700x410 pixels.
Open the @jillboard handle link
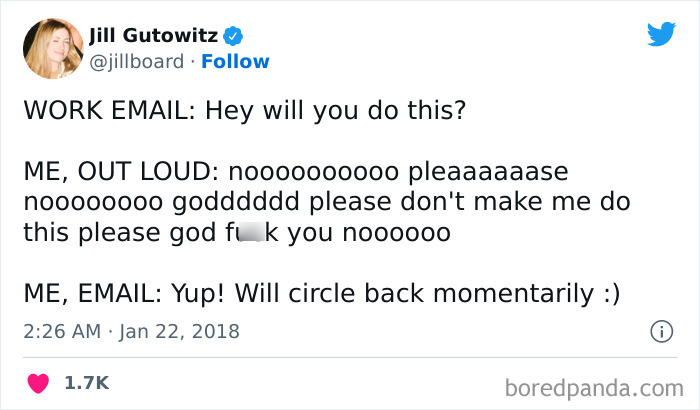click(137, 61)
